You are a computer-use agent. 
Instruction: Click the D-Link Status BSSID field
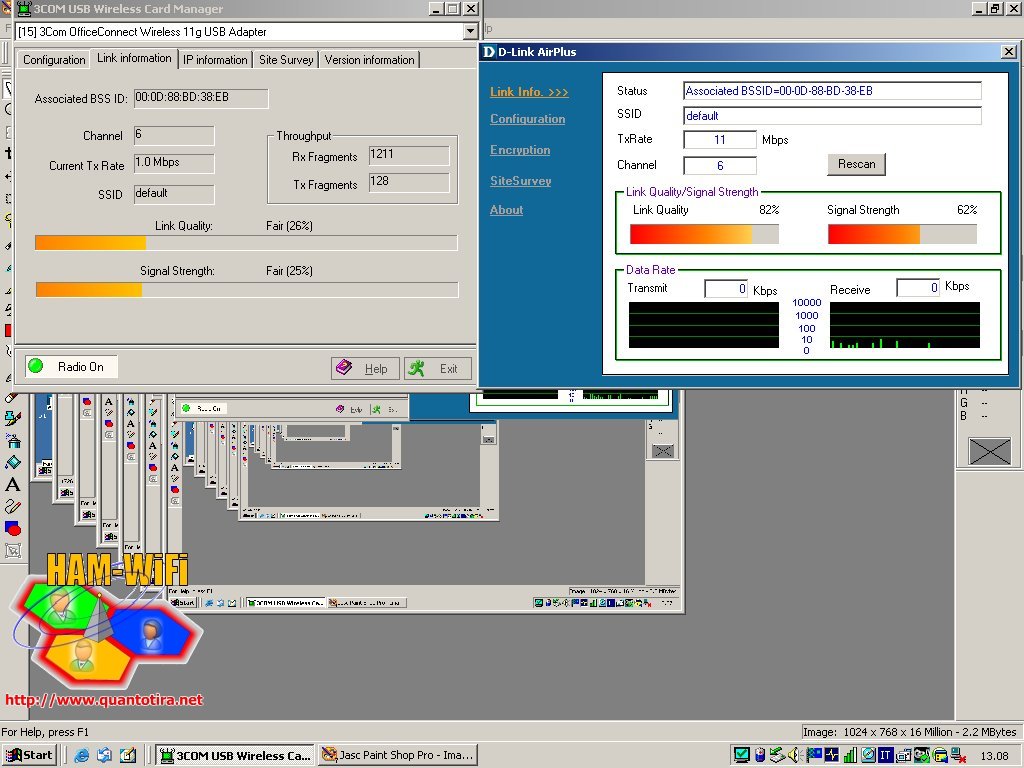pos(832,91)
